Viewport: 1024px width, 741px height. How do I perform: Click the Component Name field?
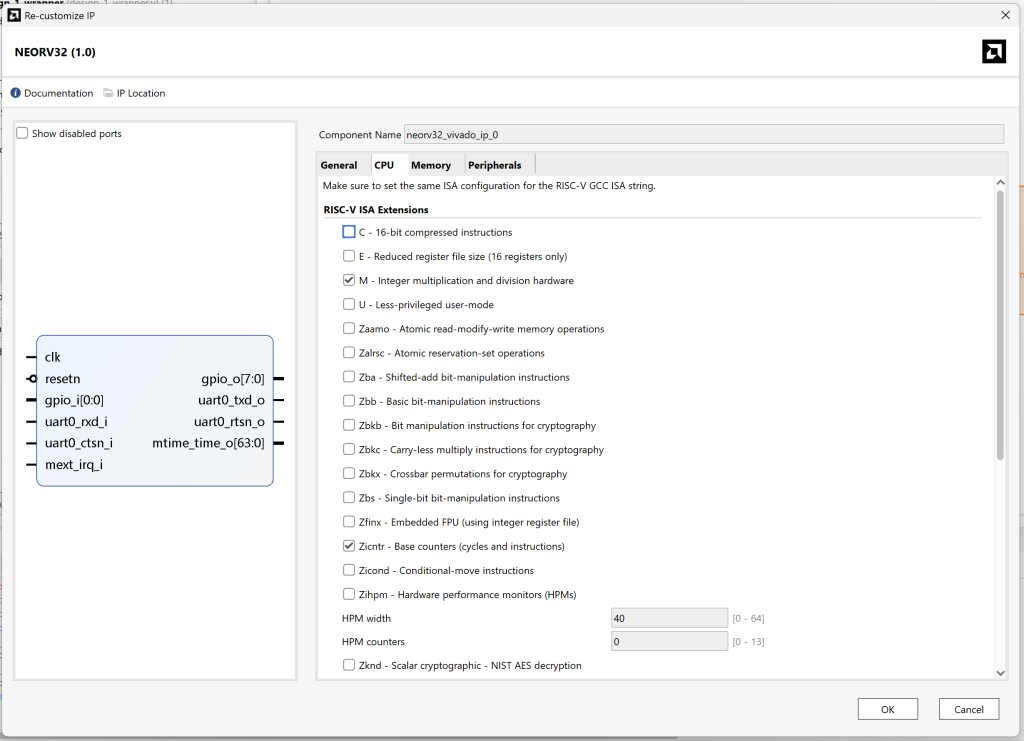click(x=703, y=134)
